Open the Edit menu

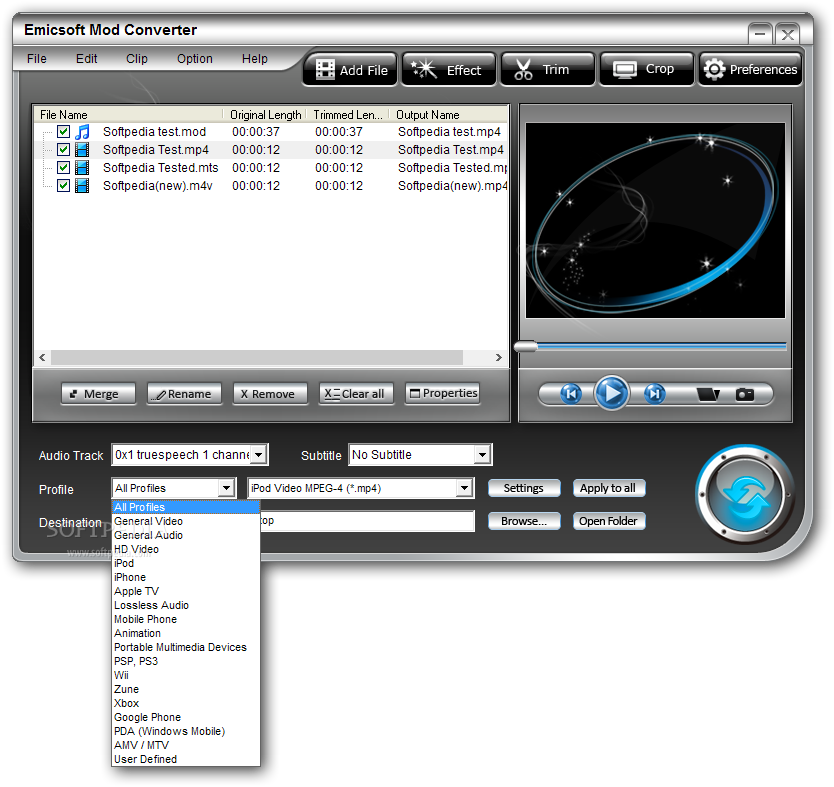pos(86,59)
